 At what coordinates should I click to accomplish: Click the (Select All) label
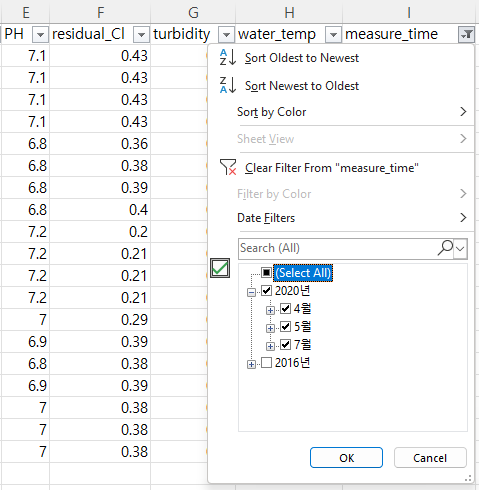pos(303,273)
